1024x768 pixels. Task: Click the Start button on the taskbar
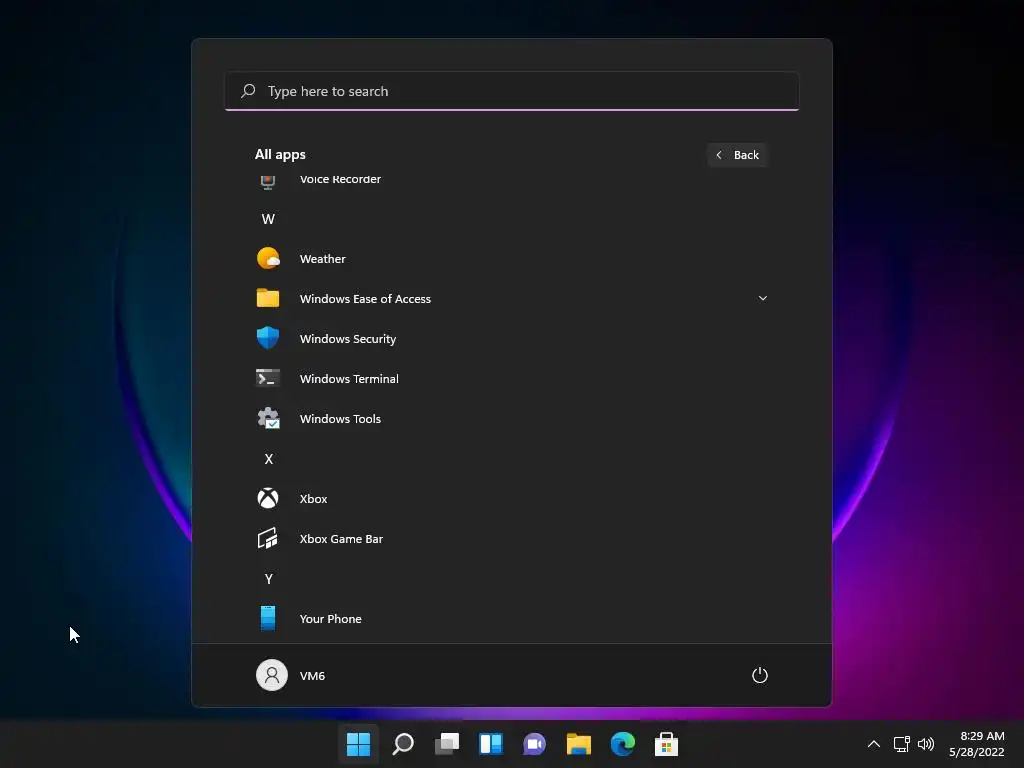point(359,744)
